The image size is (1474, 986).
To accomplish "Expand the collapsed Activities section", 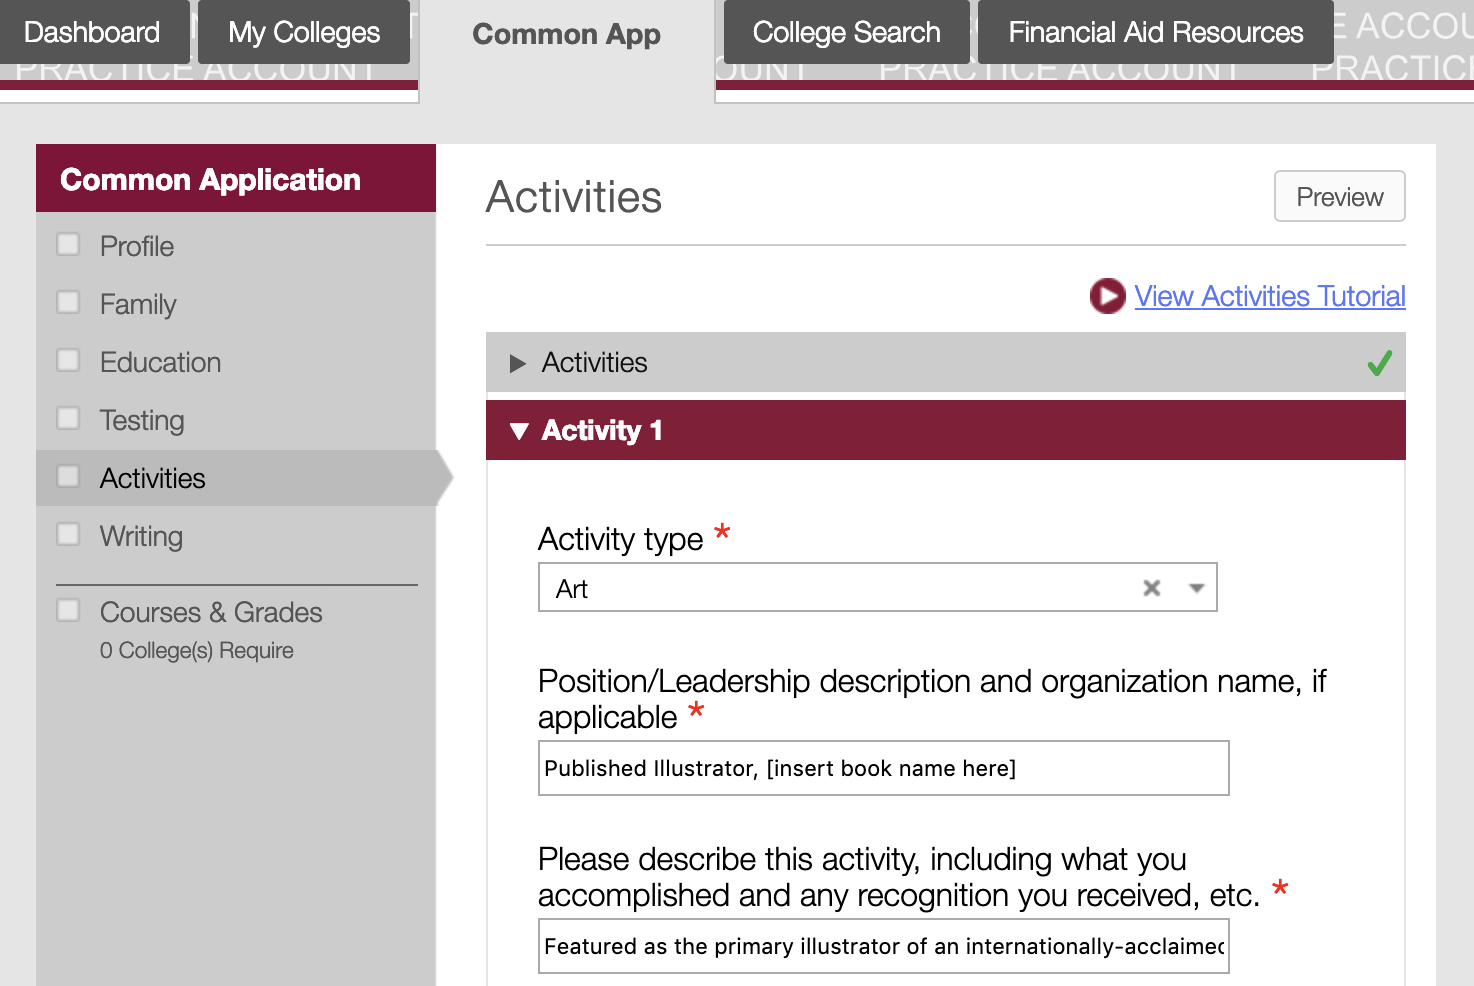I will pos(945,362).
